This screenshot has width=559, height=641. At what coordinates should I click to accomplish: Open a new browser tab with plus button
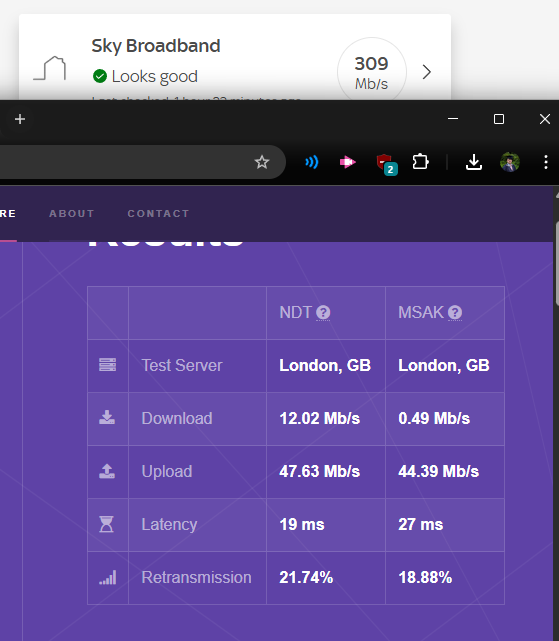(20, 119)
